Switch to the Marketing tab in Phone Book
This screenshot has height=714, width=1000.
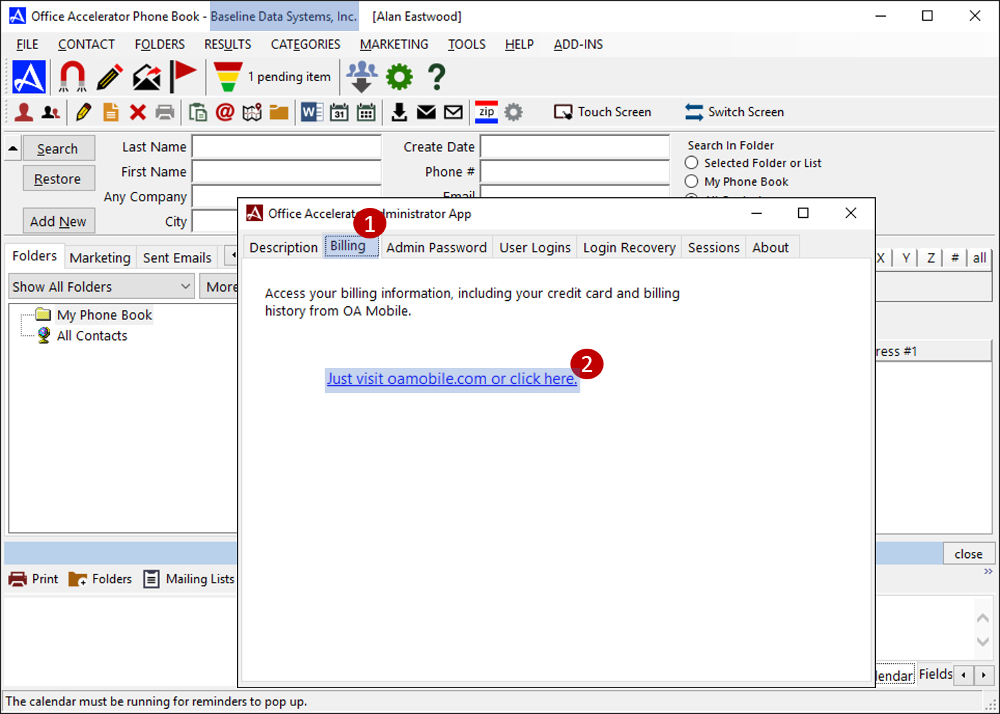coord(99,258)
